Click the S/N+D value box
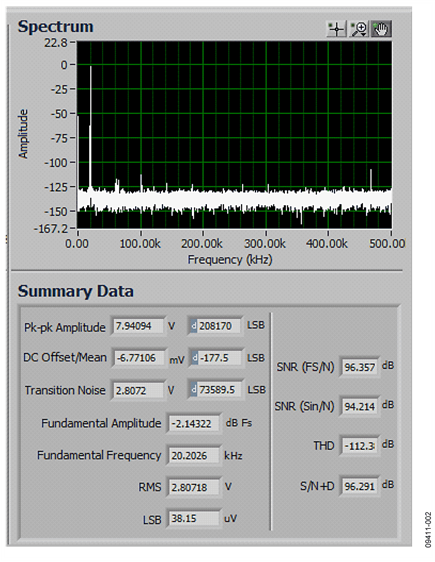The height and width of the screenshot is (562, 435). [x=359, y=486]
